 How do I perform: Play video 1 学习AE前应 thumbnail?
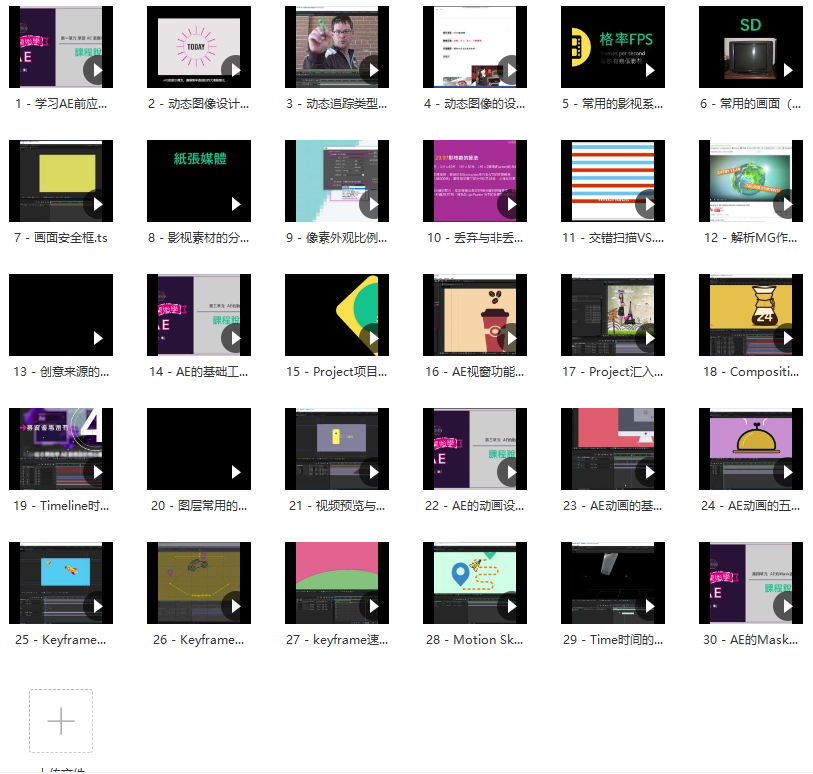[x=97, y=69]
